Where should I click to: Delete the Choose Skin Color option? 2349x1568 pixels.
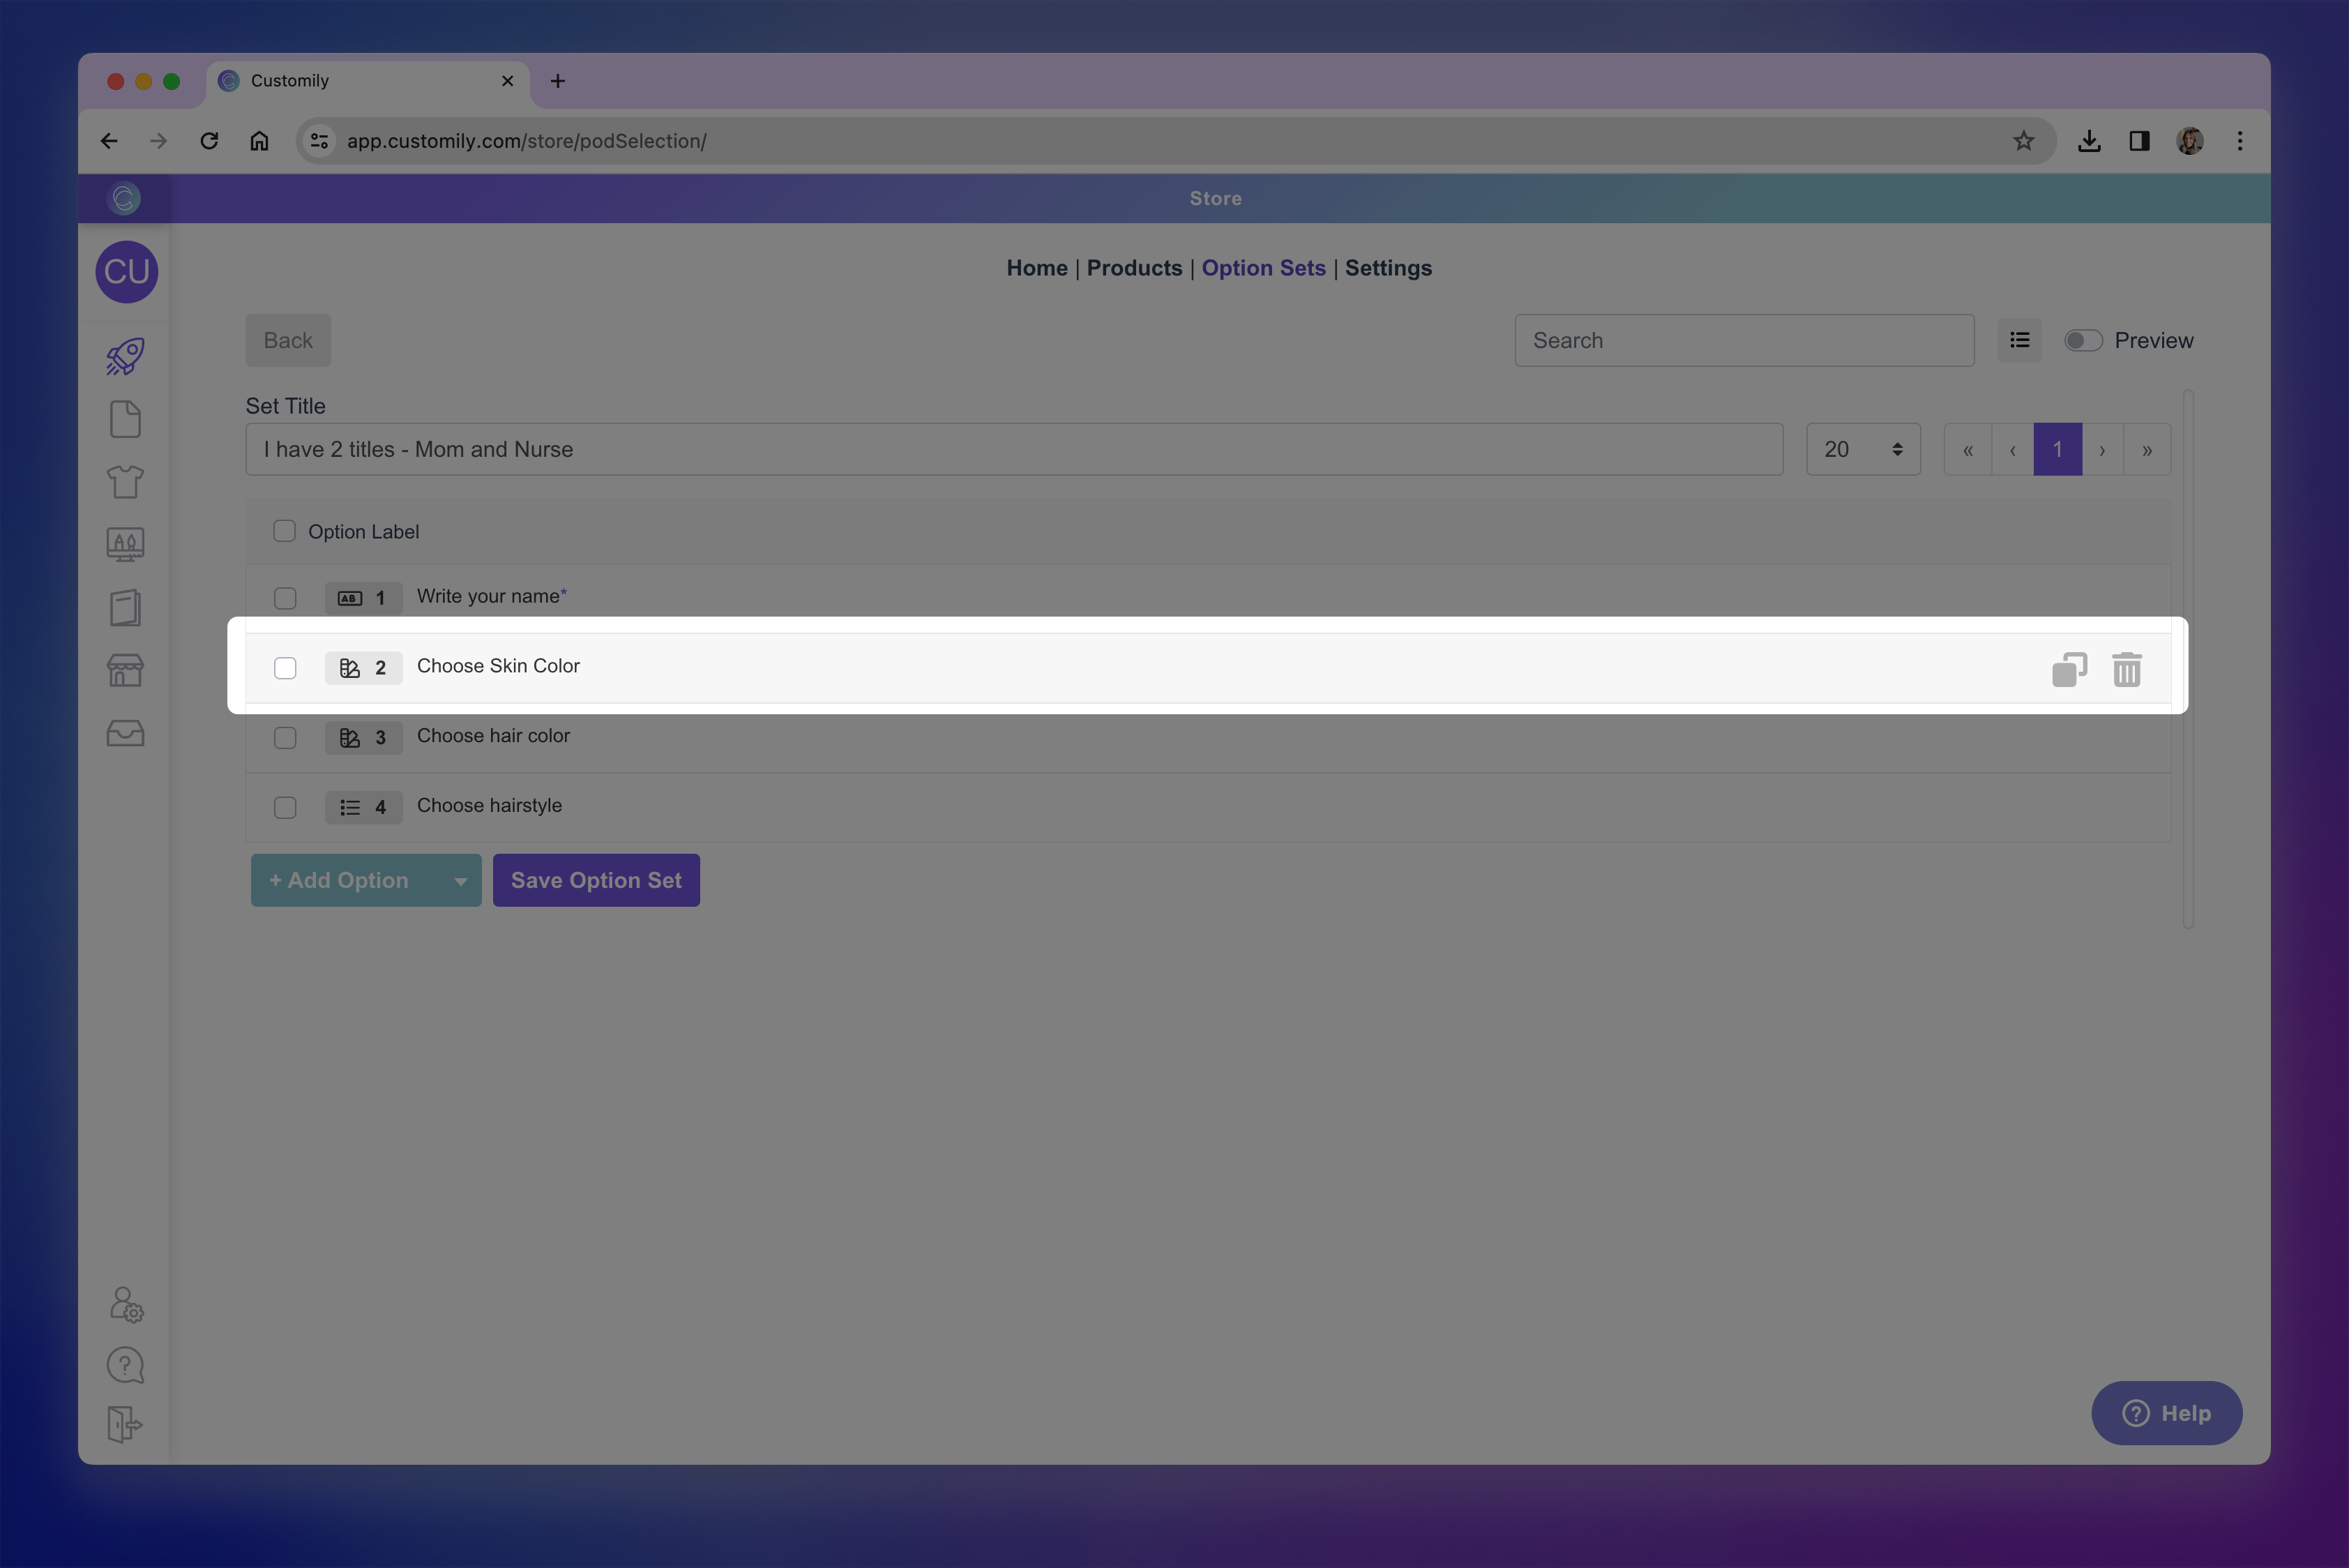pos(2127,668)
